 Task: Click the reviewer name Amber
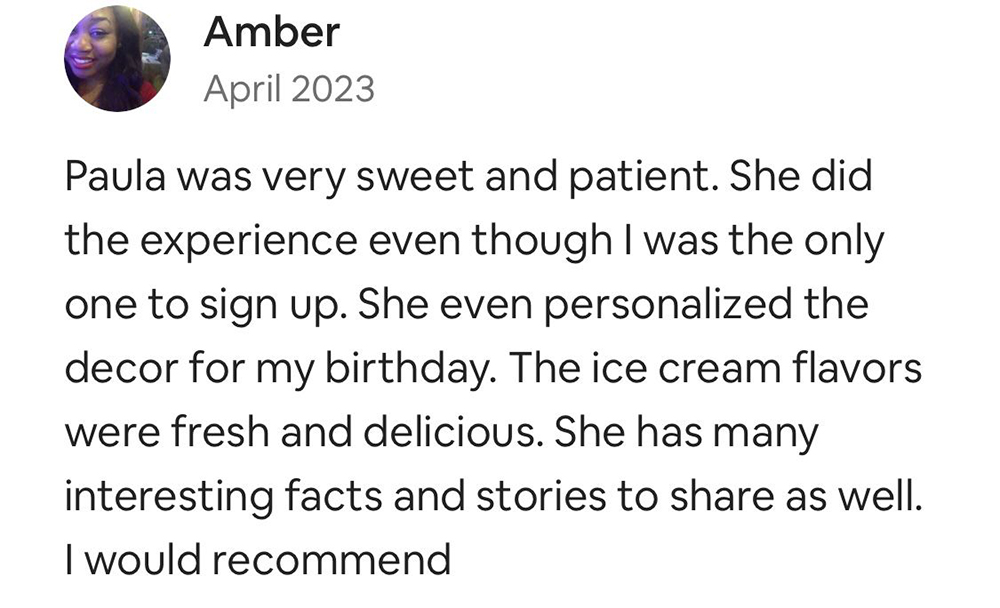coord(271,32)
